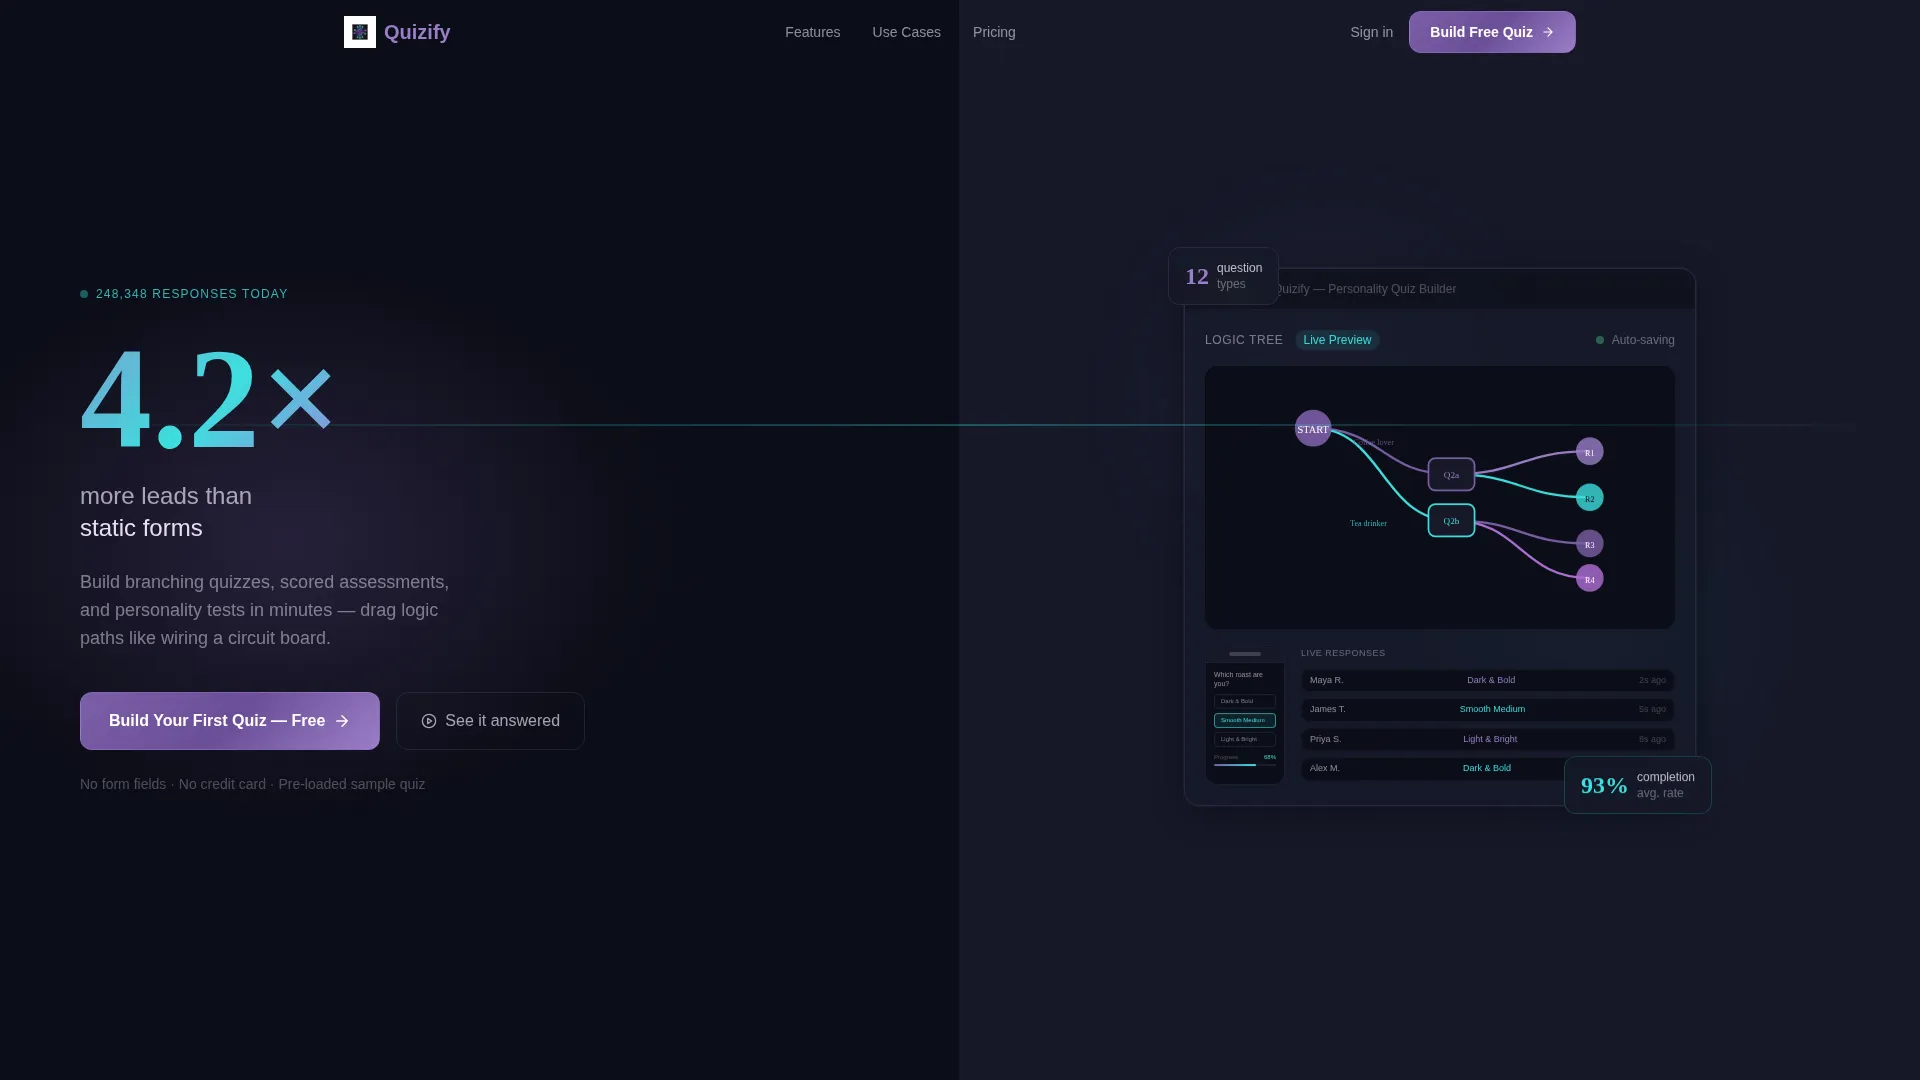This screenshot has height=1080, width=1920.
Task: Click Light & Bright answer in Priya S. row
Action: 1490,739
